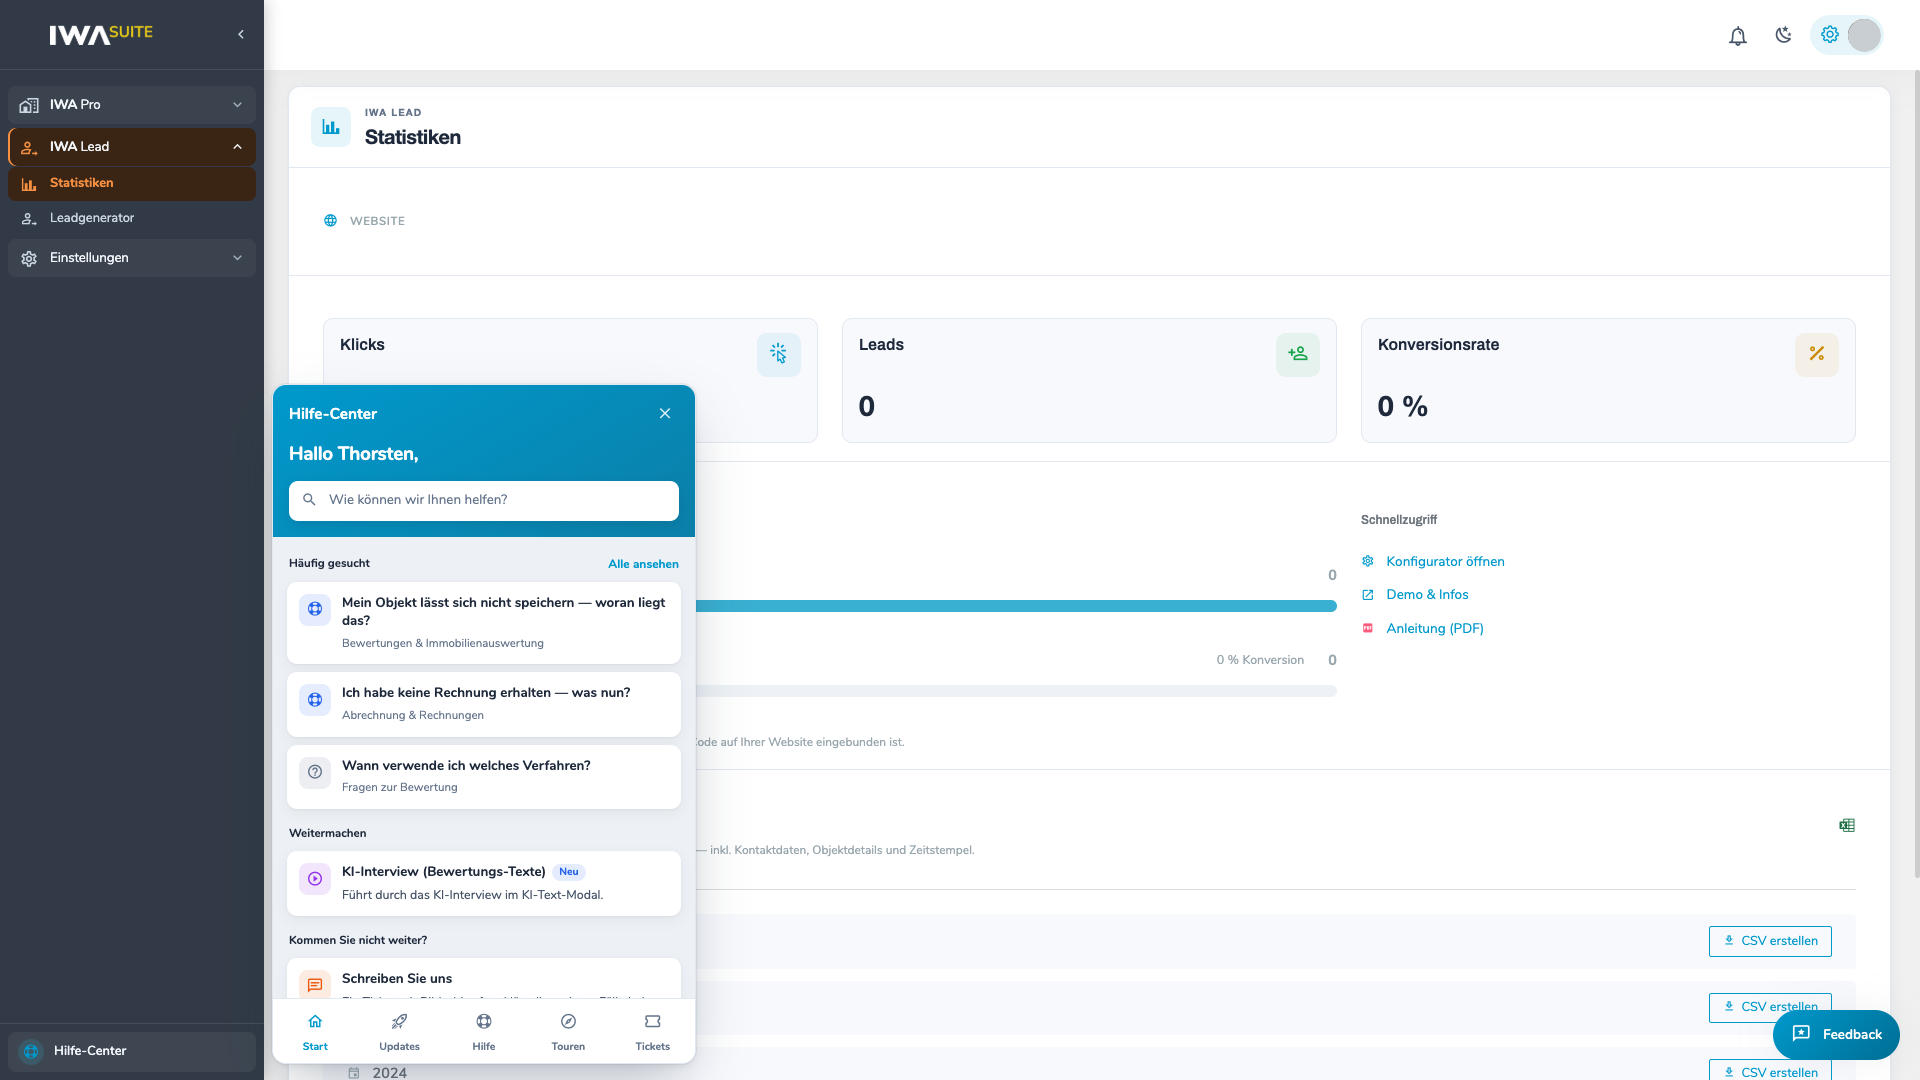Click the Konversionsrate value 0 %

click(1402, 407)
